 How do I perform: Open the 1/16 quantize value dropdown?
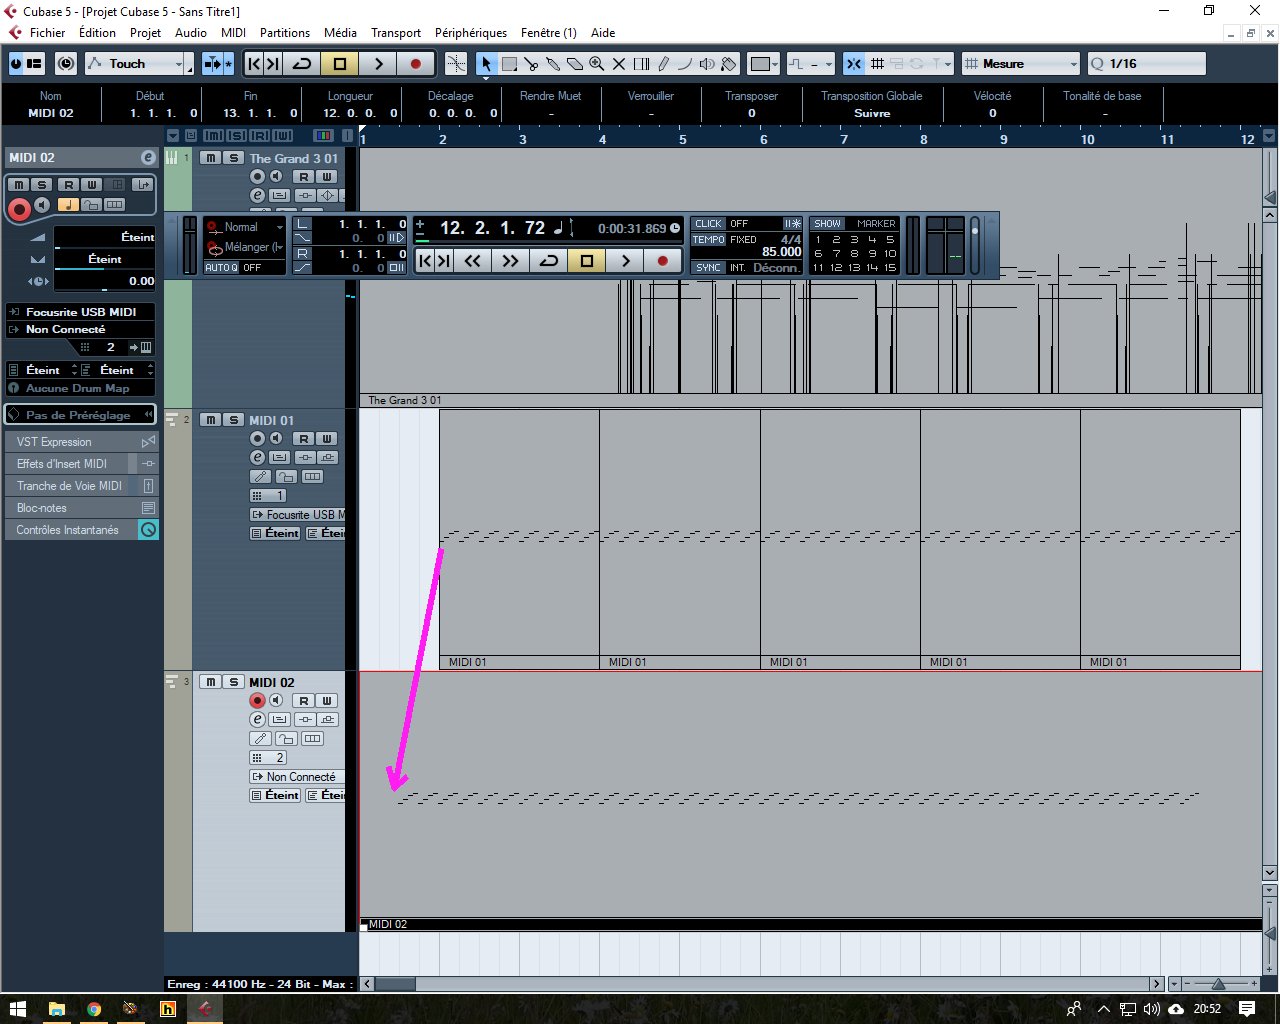tap(1146, 64)
